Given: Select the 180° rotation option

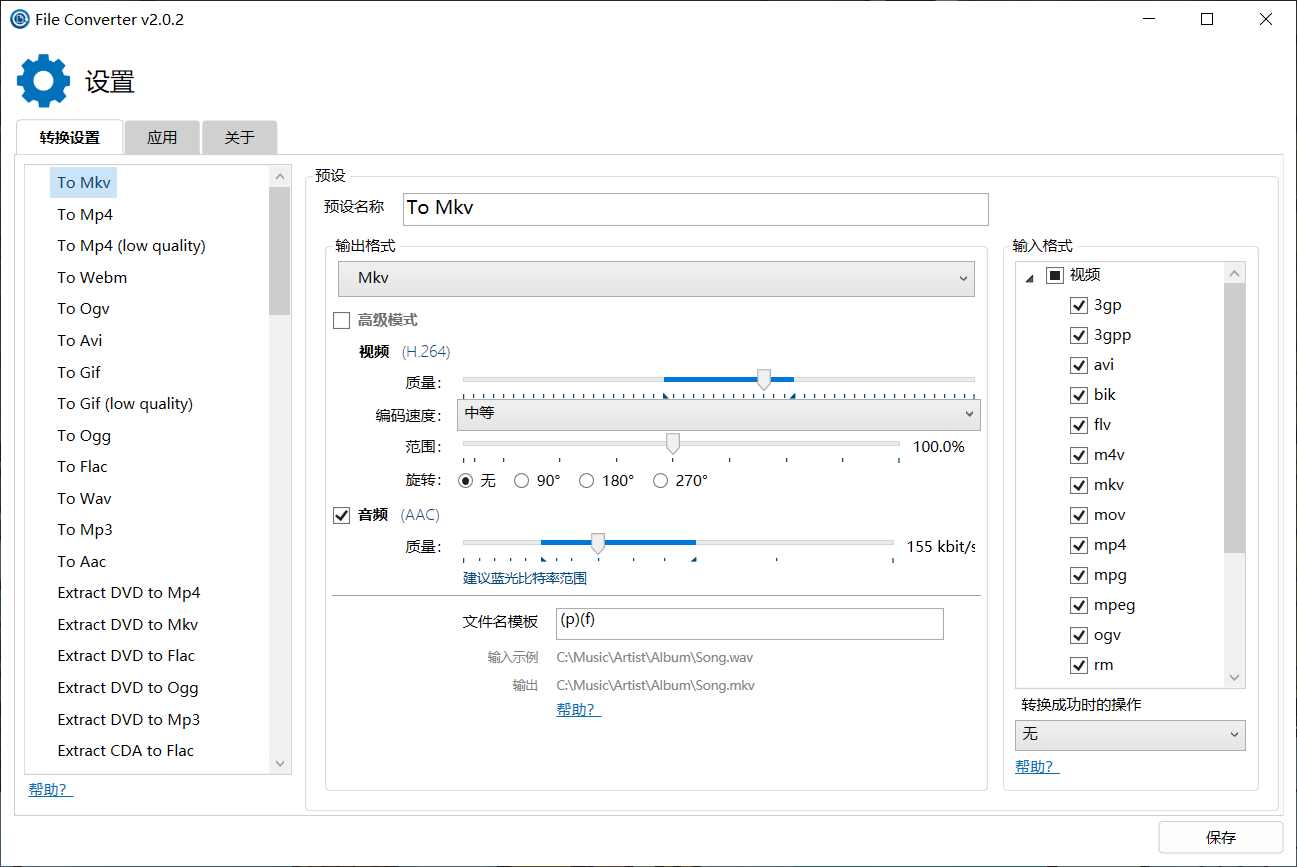Looking at the screenshot, I should pyautogui.click(x=587, y=480).
